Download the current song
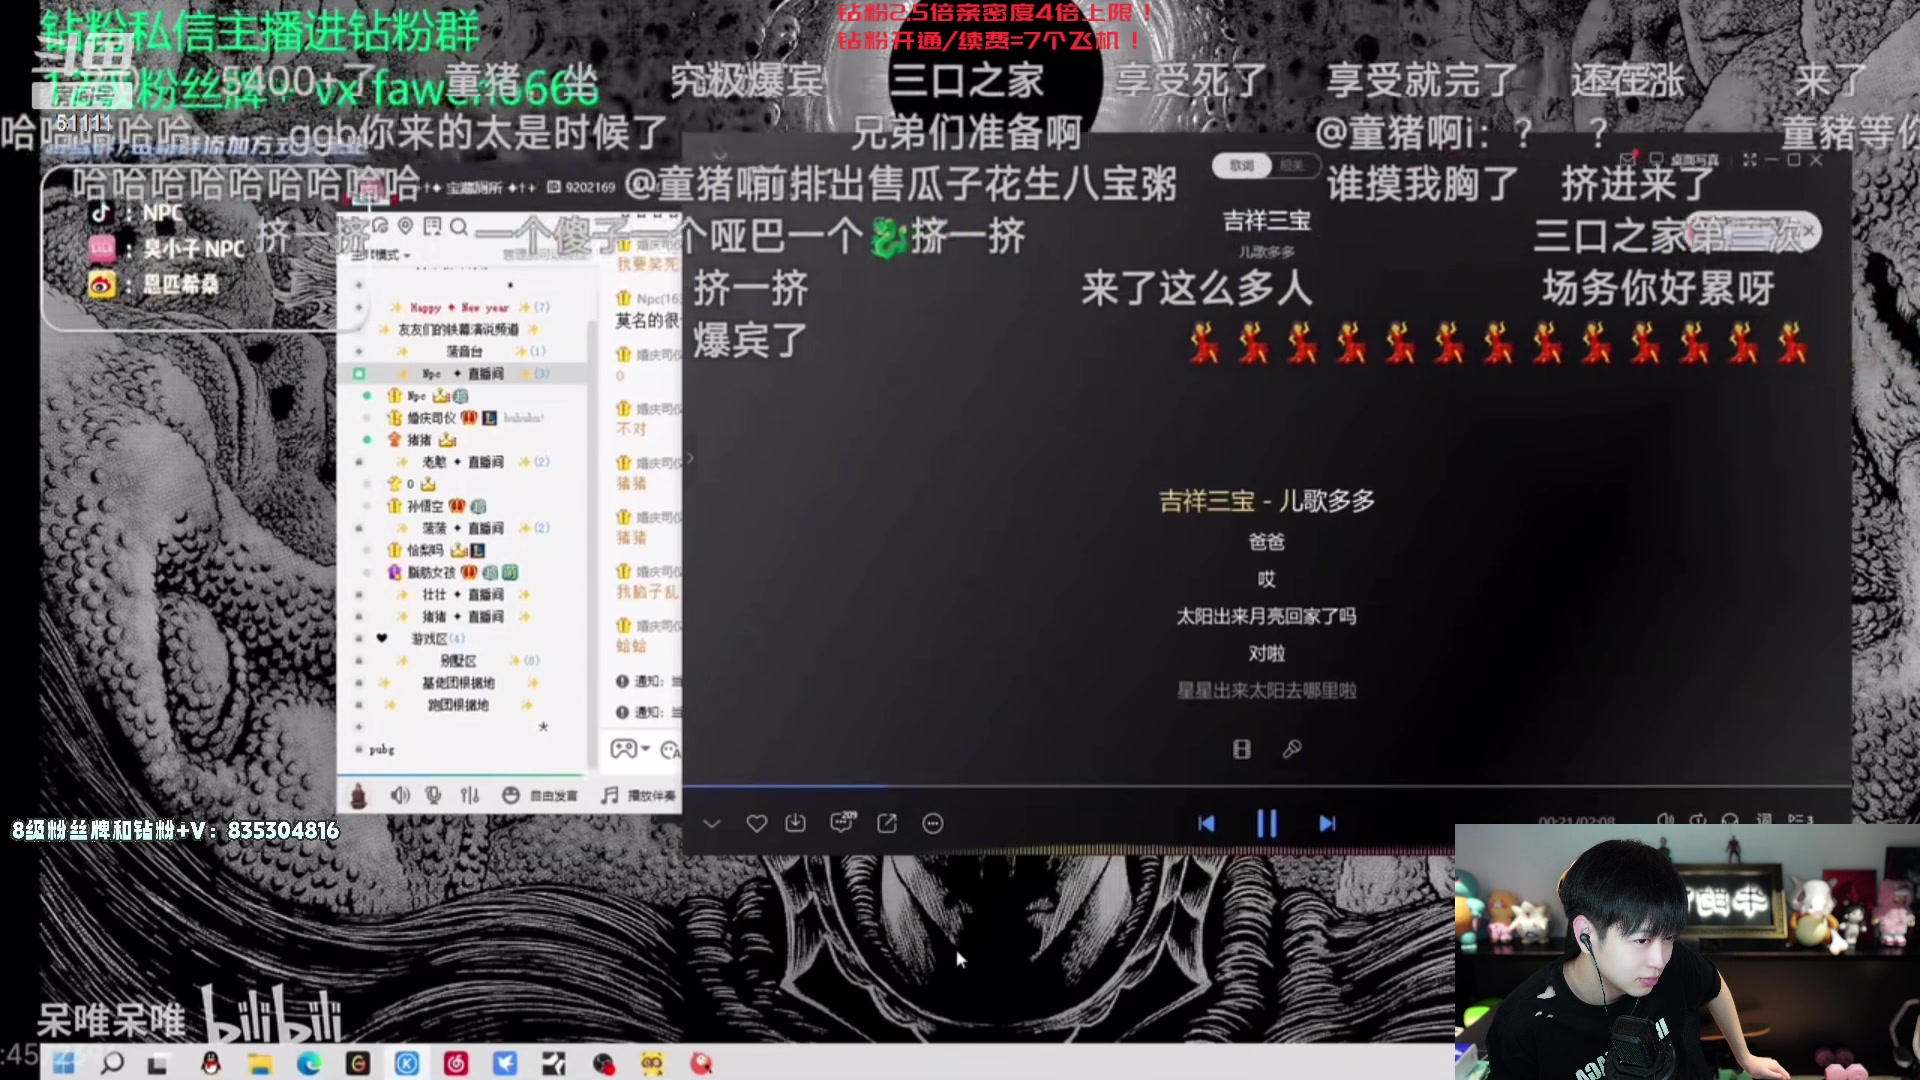 pyautogui.click(x=795, y=823)
